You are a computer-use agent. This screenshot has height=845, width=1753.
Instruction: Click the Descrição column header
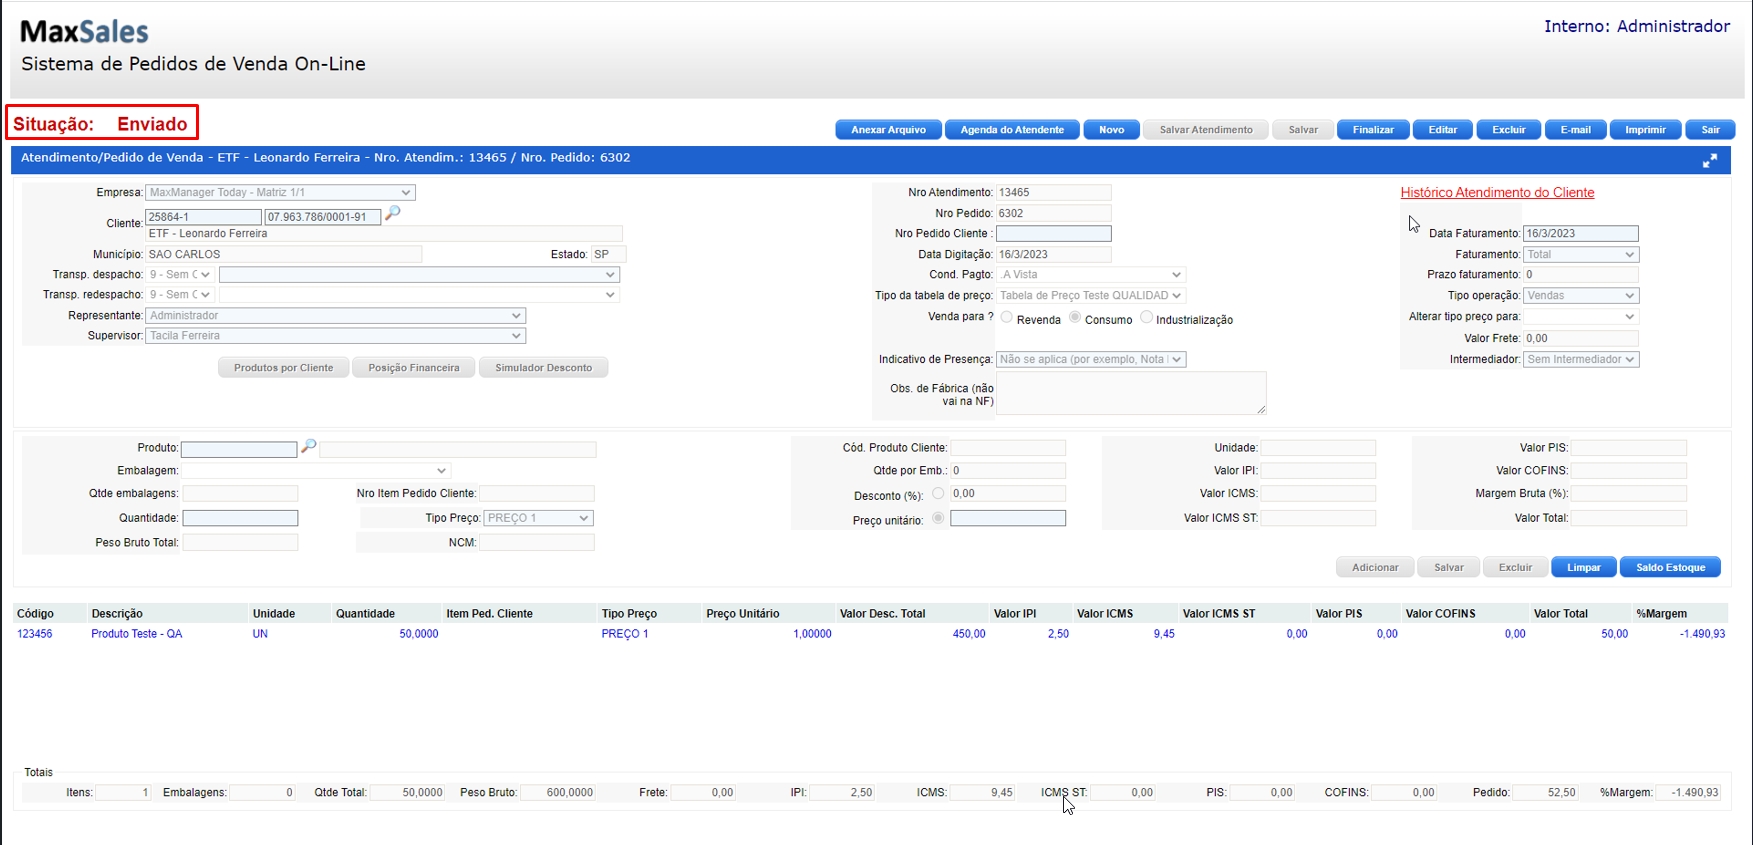click(x=117, y=614)
